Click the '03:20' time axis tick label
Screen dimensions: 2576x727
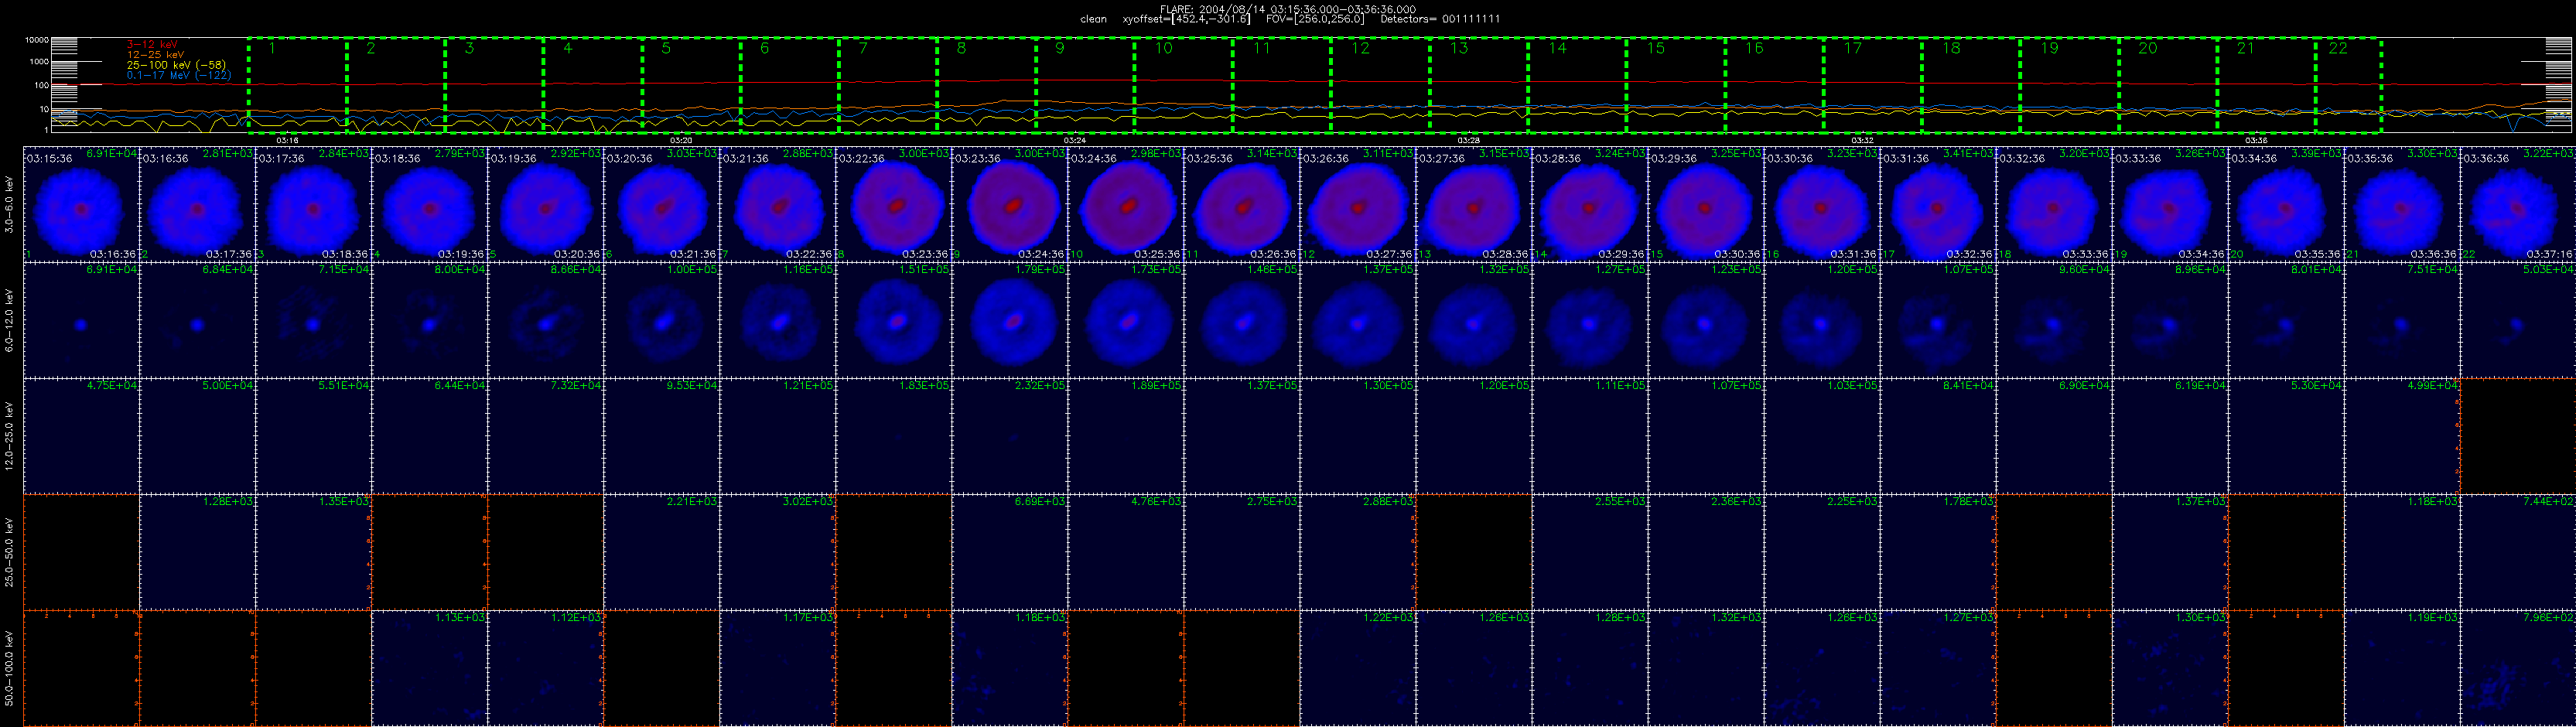point(681,140)
